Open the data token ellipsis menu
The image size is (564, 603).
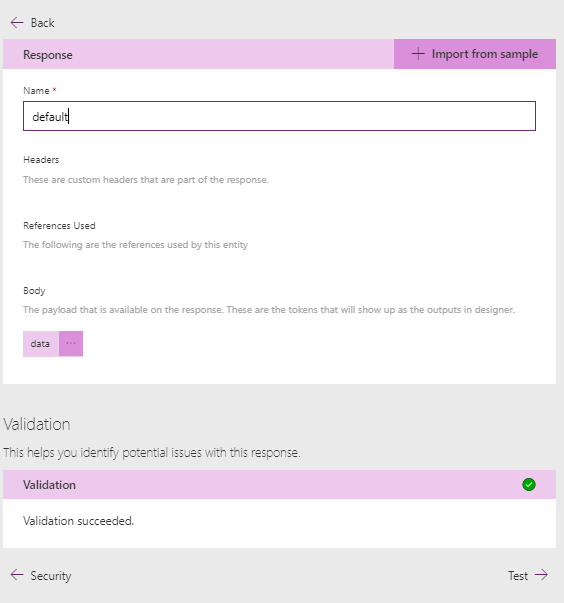click(x=71, y=343)
